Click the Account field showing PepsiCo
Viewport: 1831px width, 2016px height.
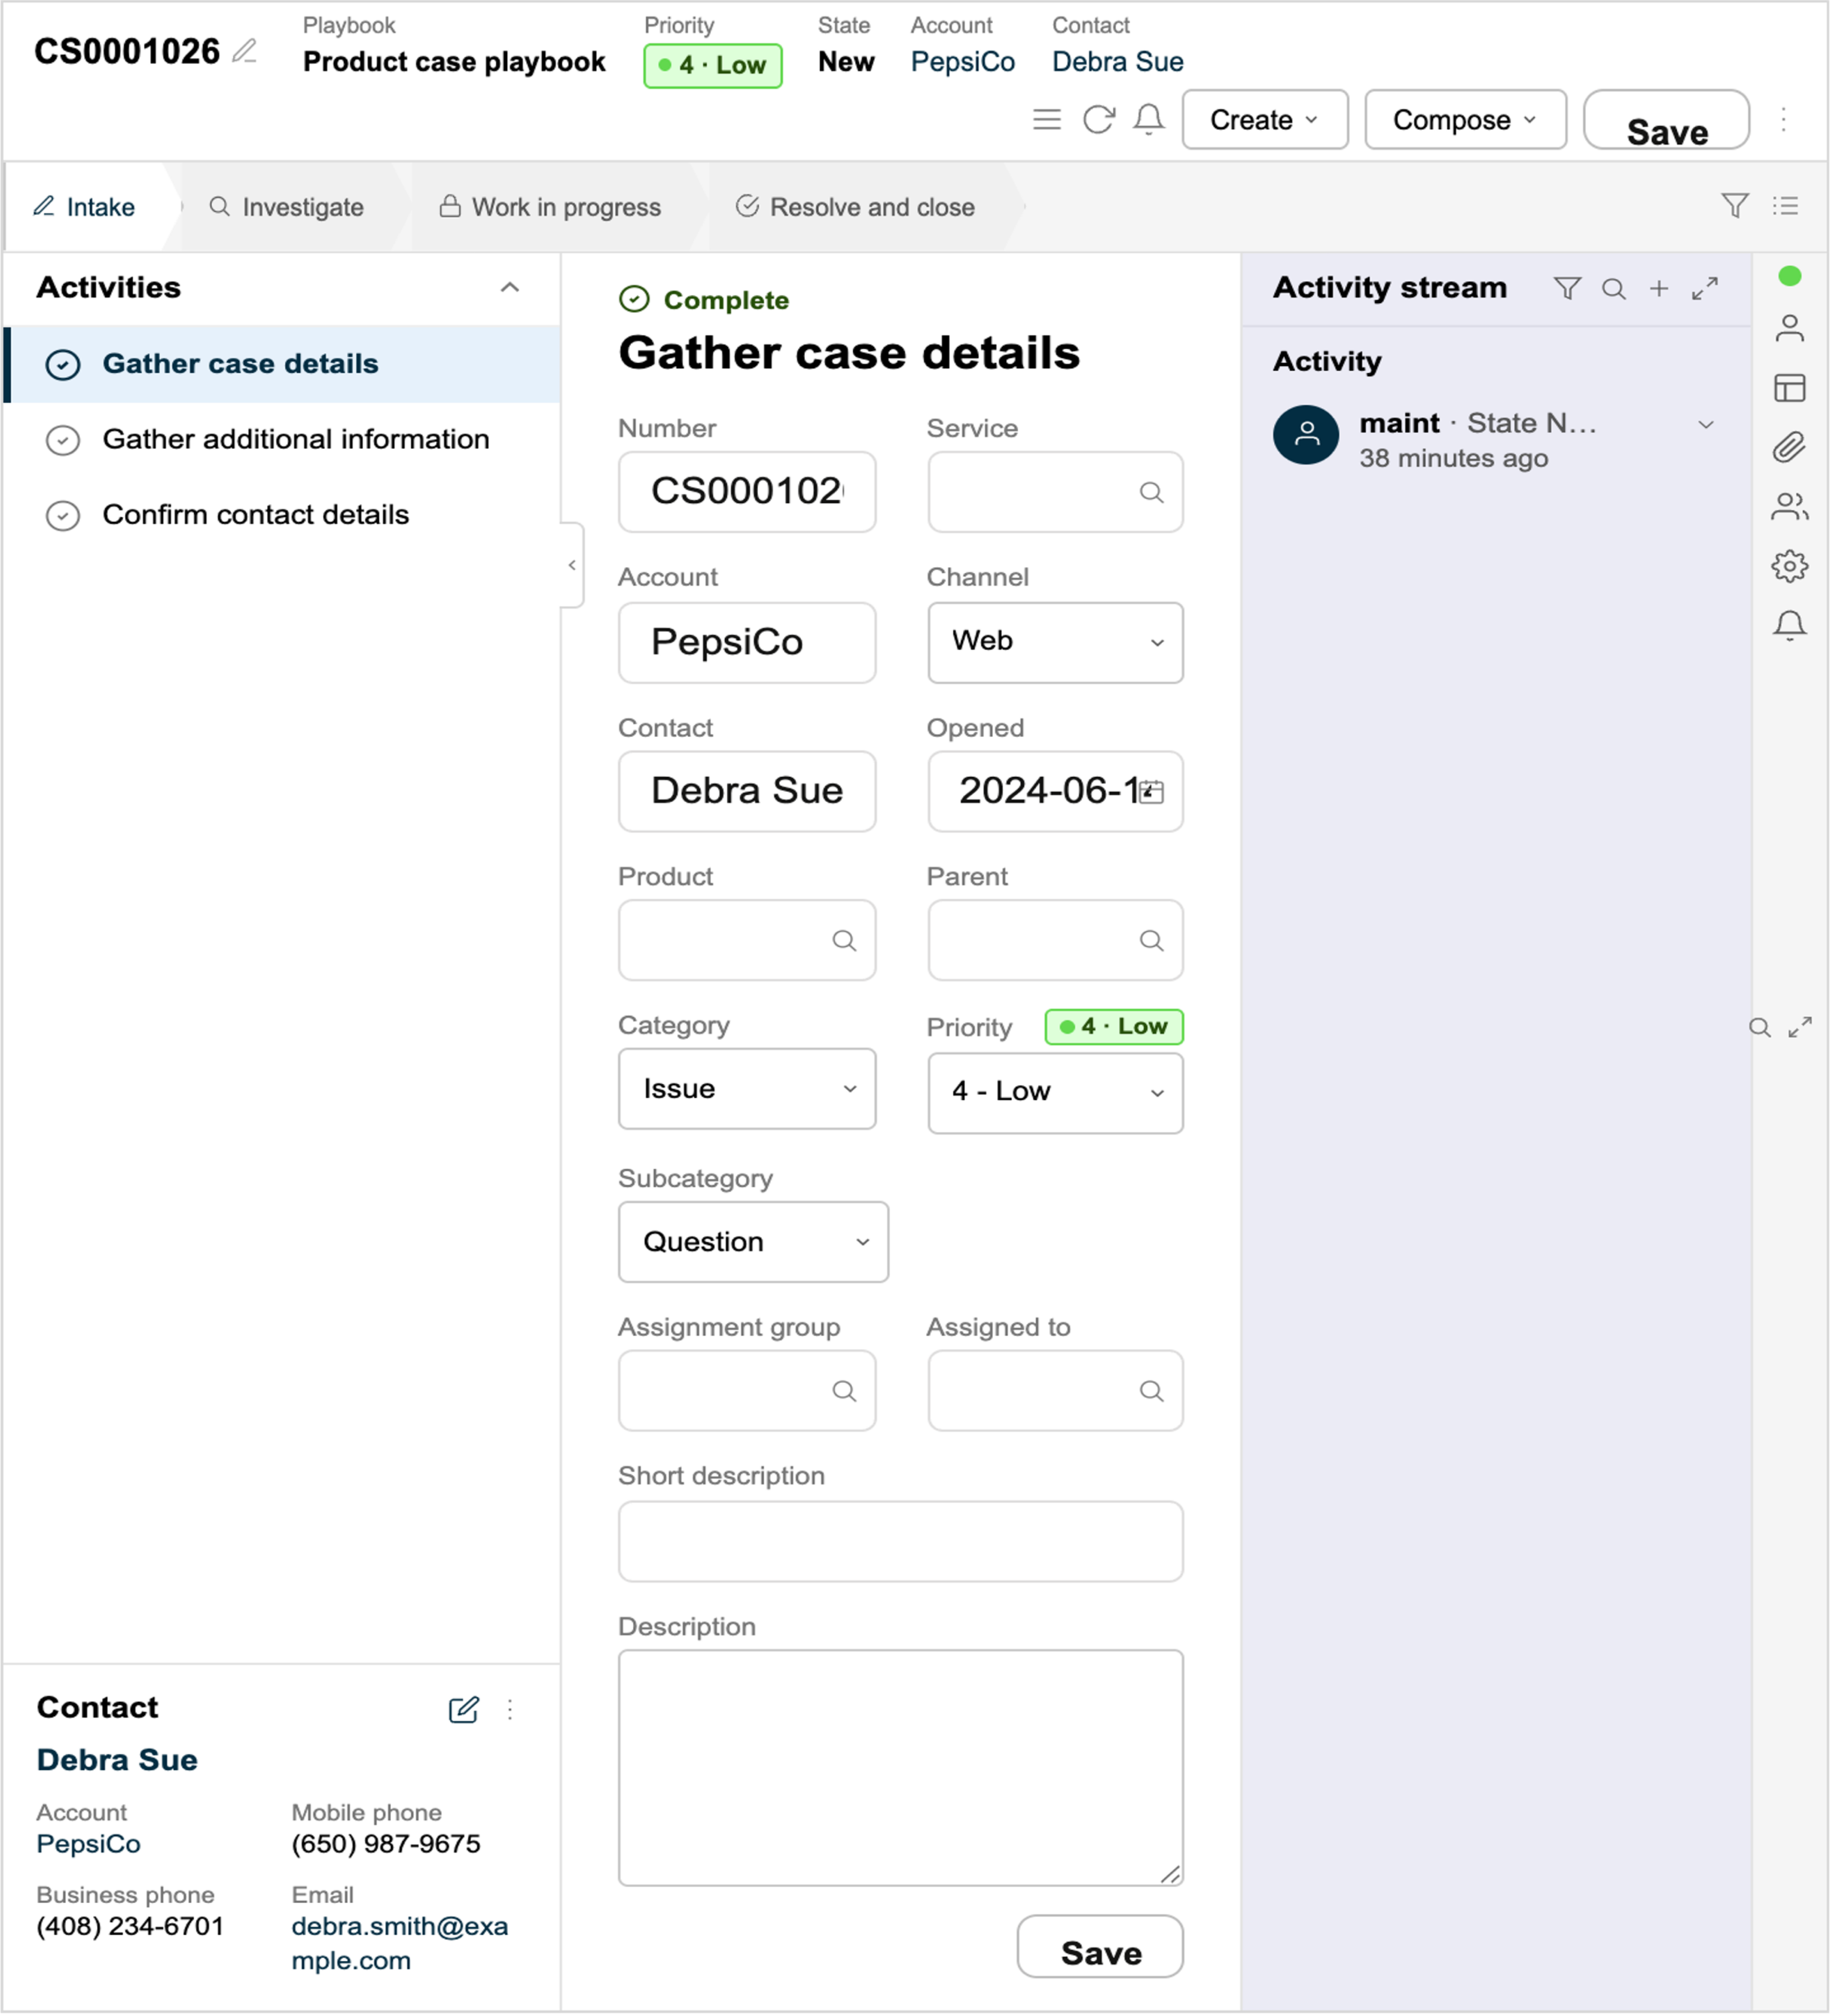(x=747, y=643)
